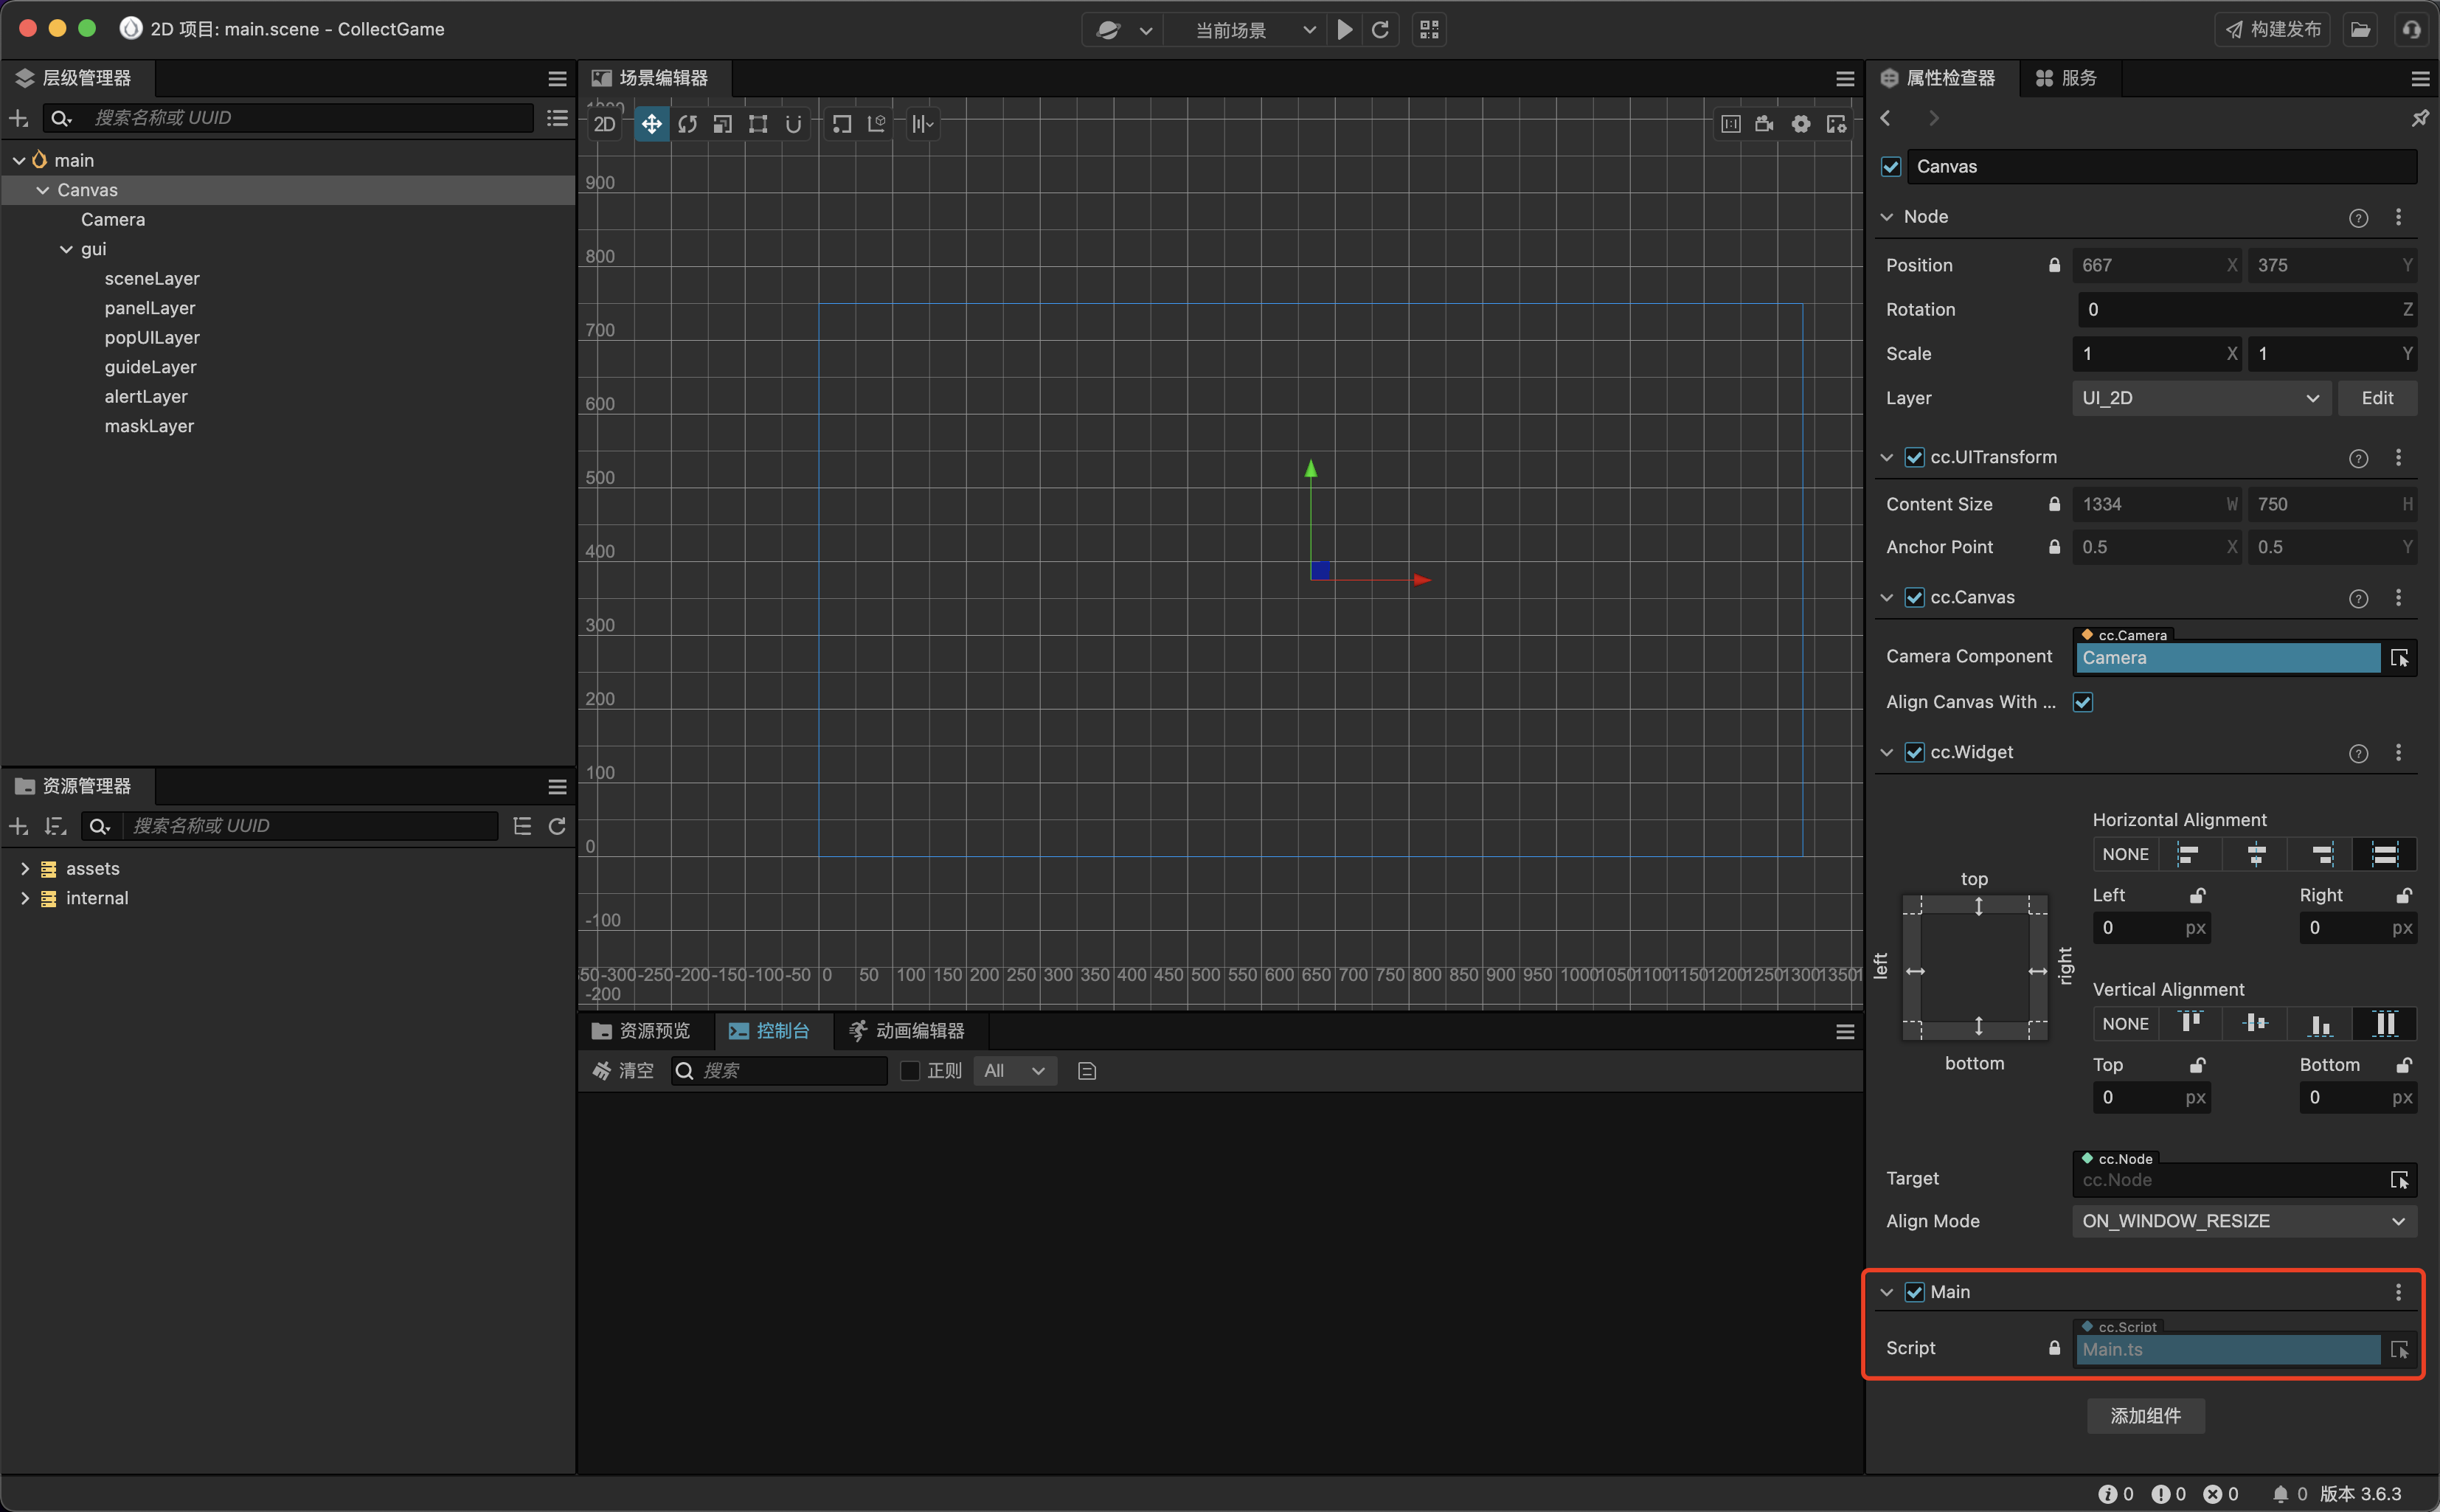Open the scene settings gear icon
This screenshot has height=1512, width=2440.
click(1801, 124)
